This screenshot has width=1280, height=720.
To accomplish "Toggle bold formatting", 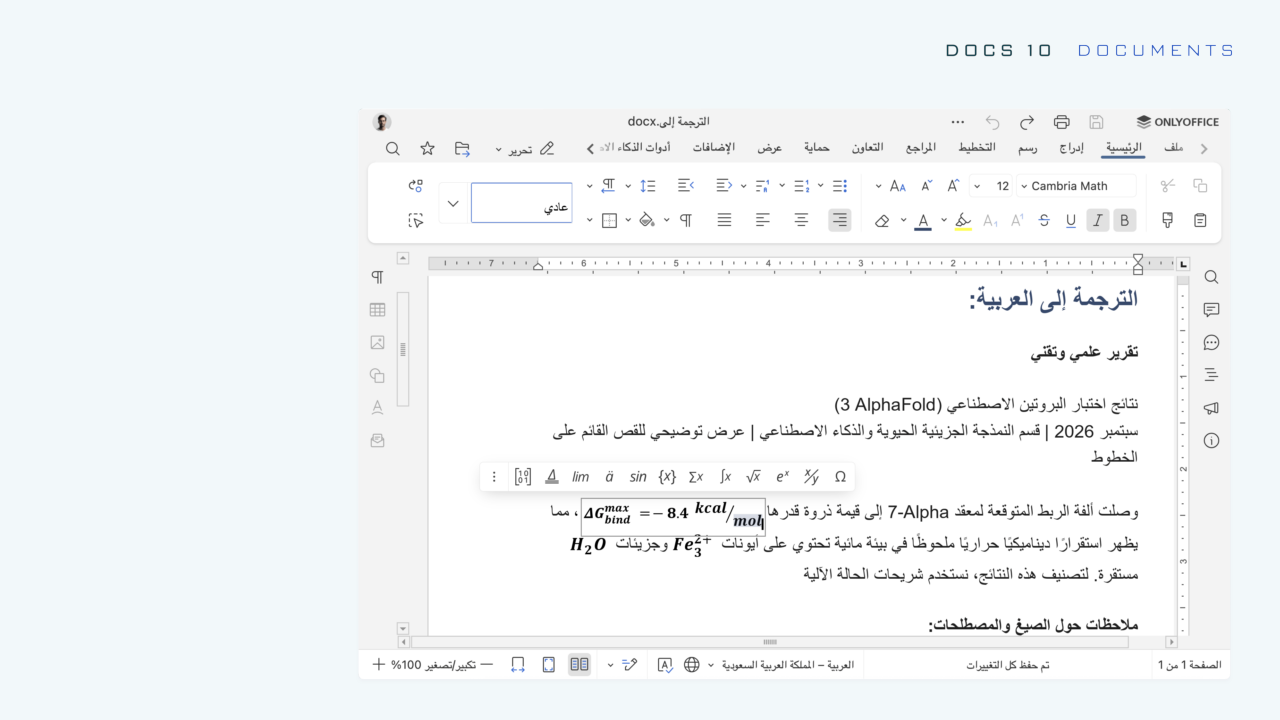I will (x=1125, y=220).
